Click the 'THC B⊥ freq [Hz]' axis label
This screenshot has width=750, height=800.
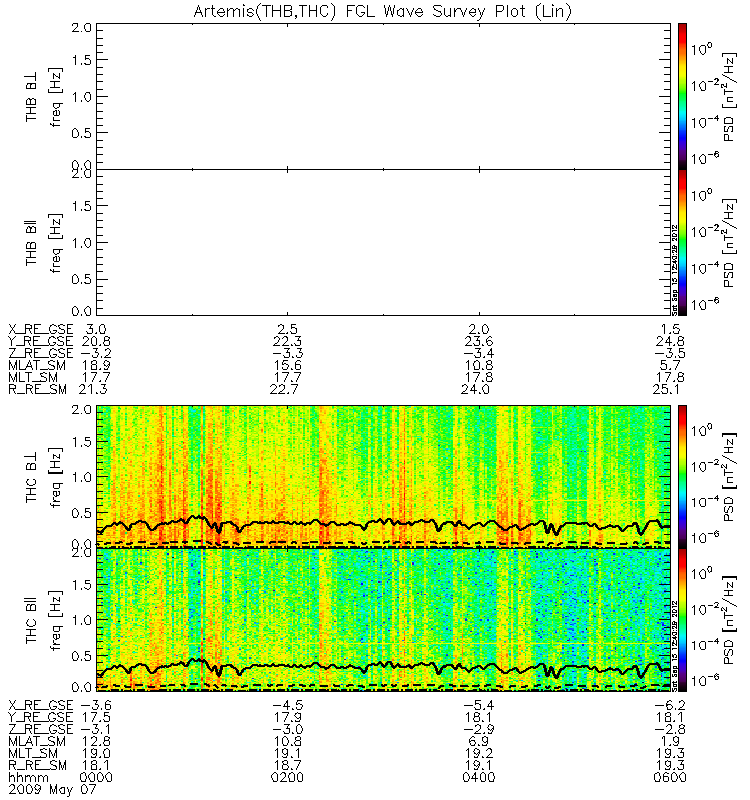point(44,477)
